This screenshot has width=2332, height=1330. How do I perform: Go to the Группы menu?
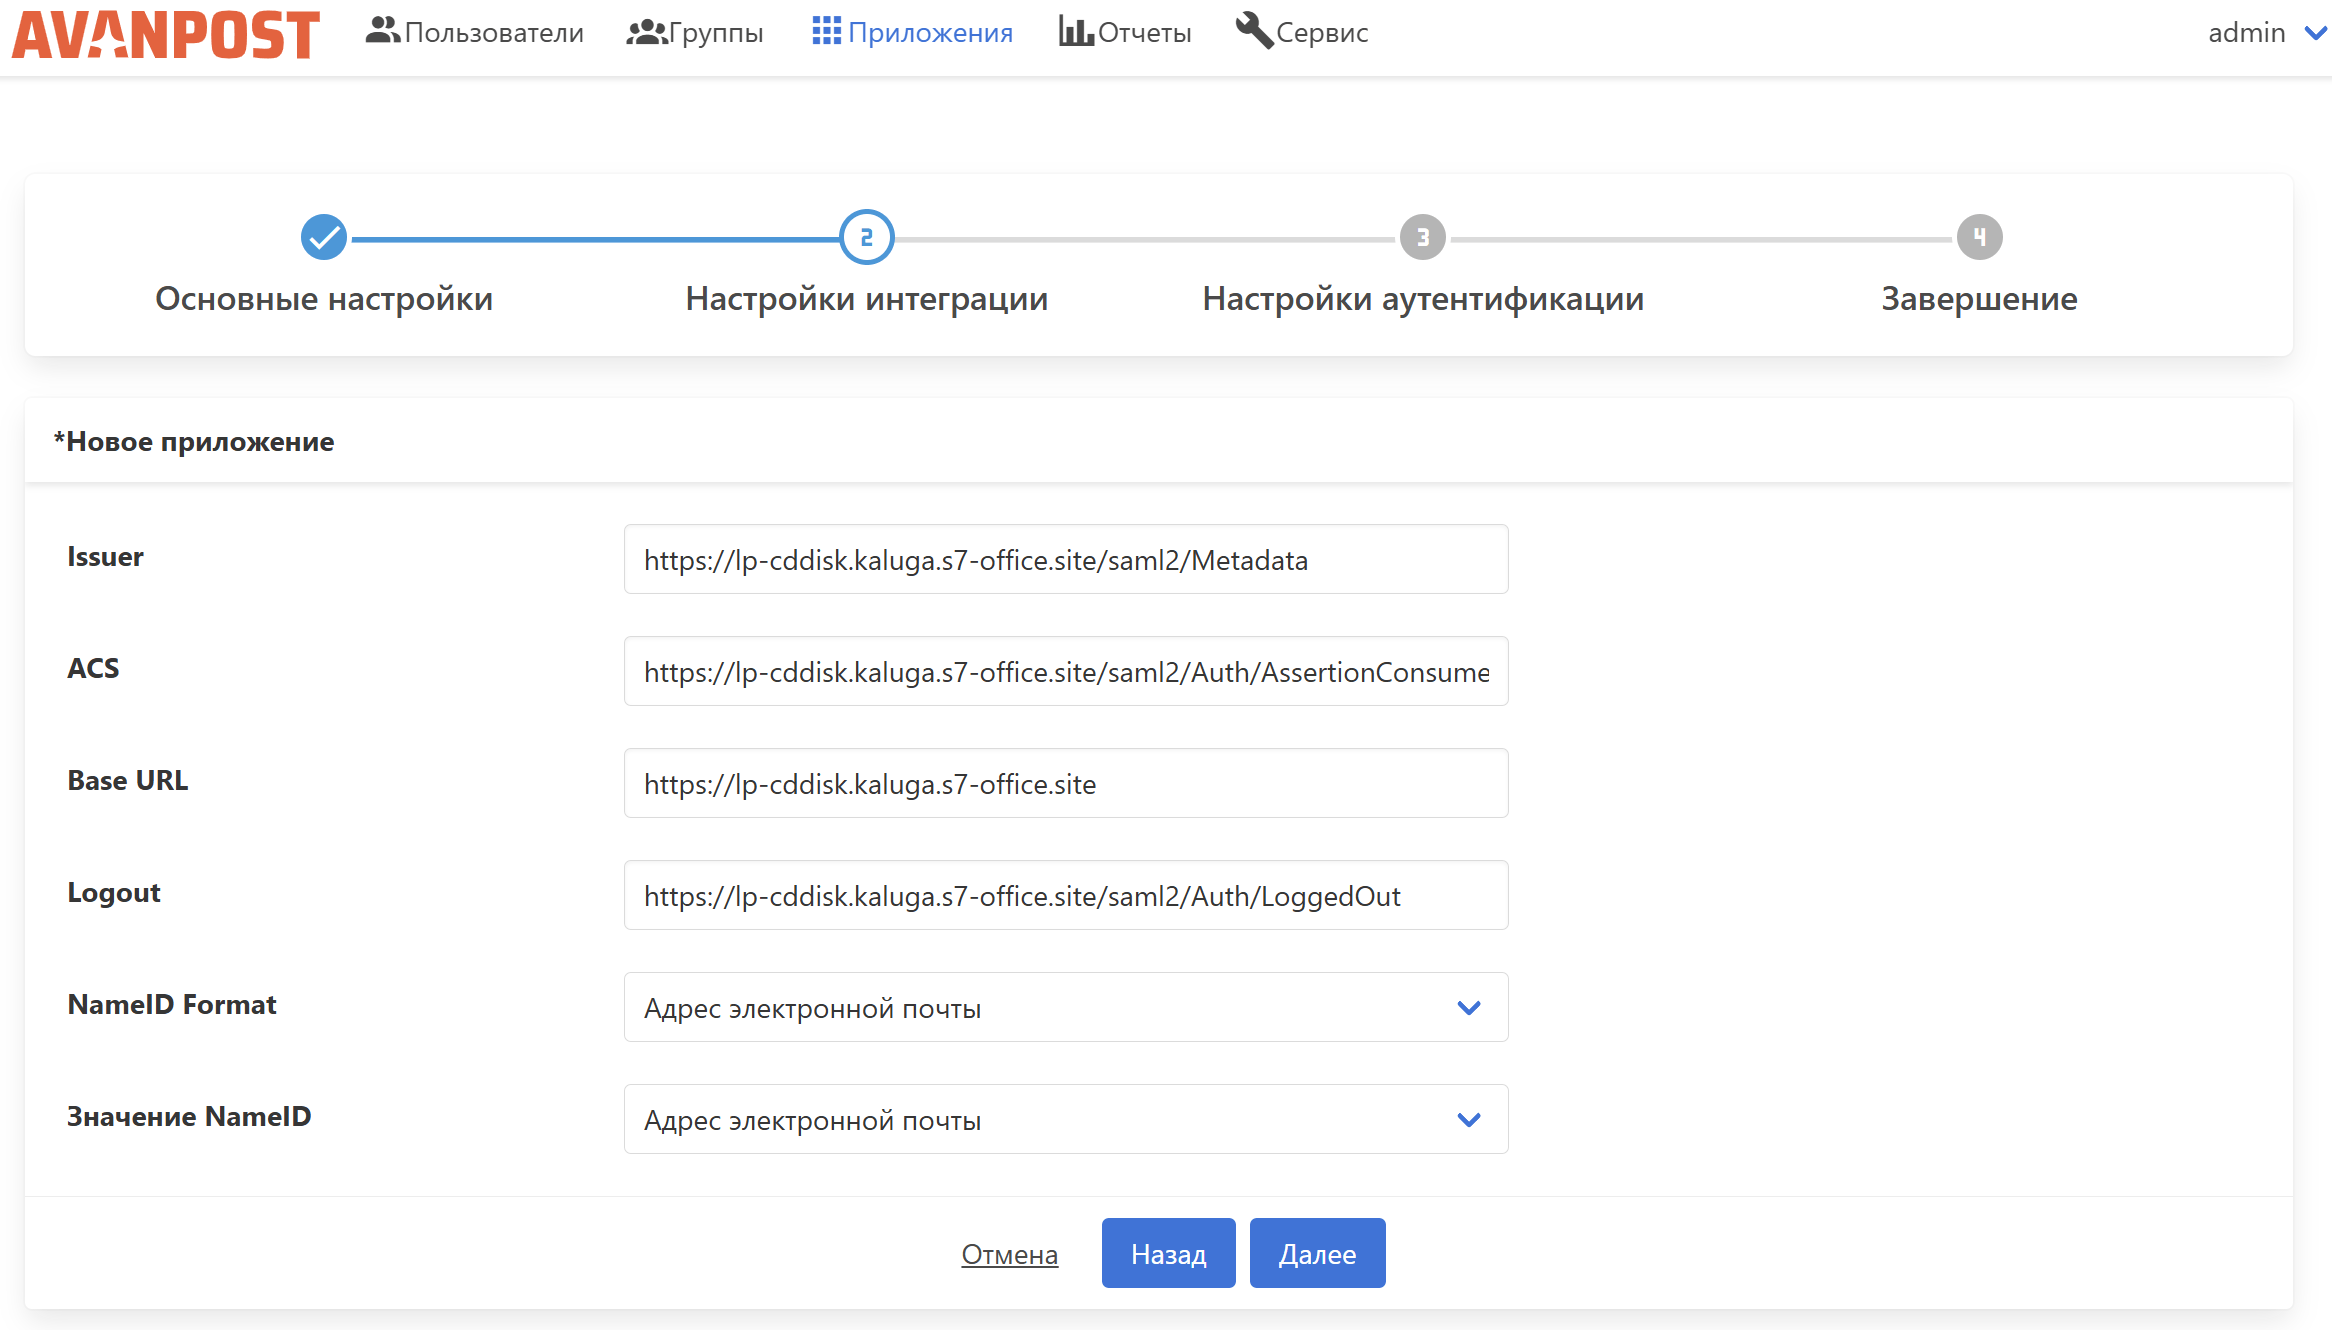pos(695,32)
